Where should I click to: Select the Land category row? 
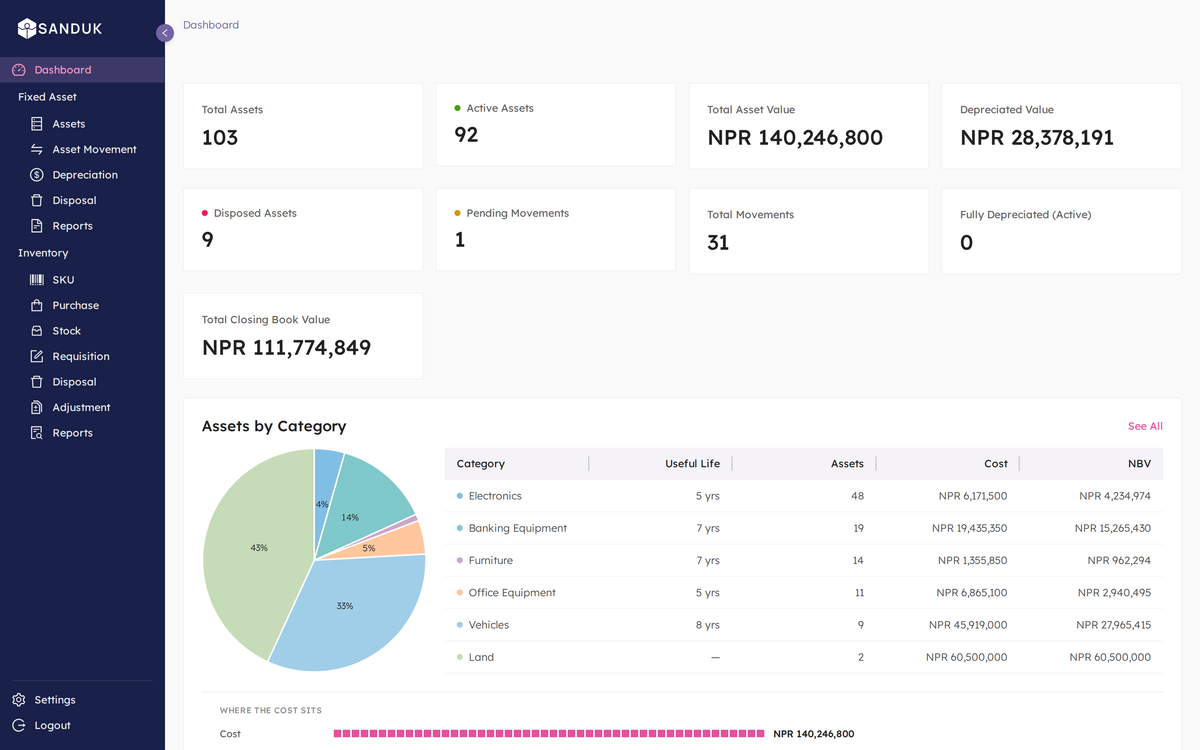(804, 657)
